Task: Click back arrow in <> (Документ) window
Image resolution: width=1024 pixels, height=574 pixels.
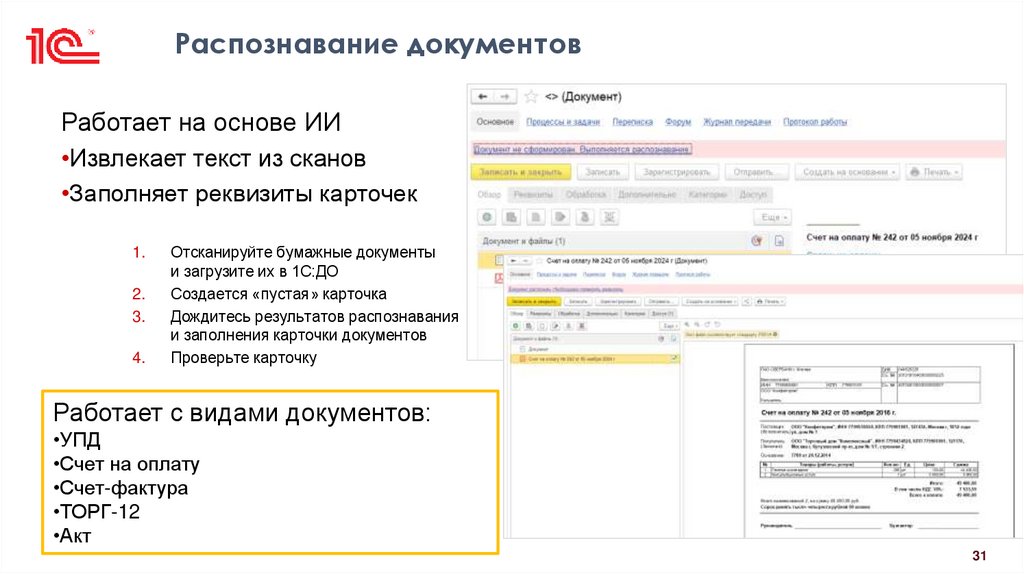Action: [x=483, y=97]
